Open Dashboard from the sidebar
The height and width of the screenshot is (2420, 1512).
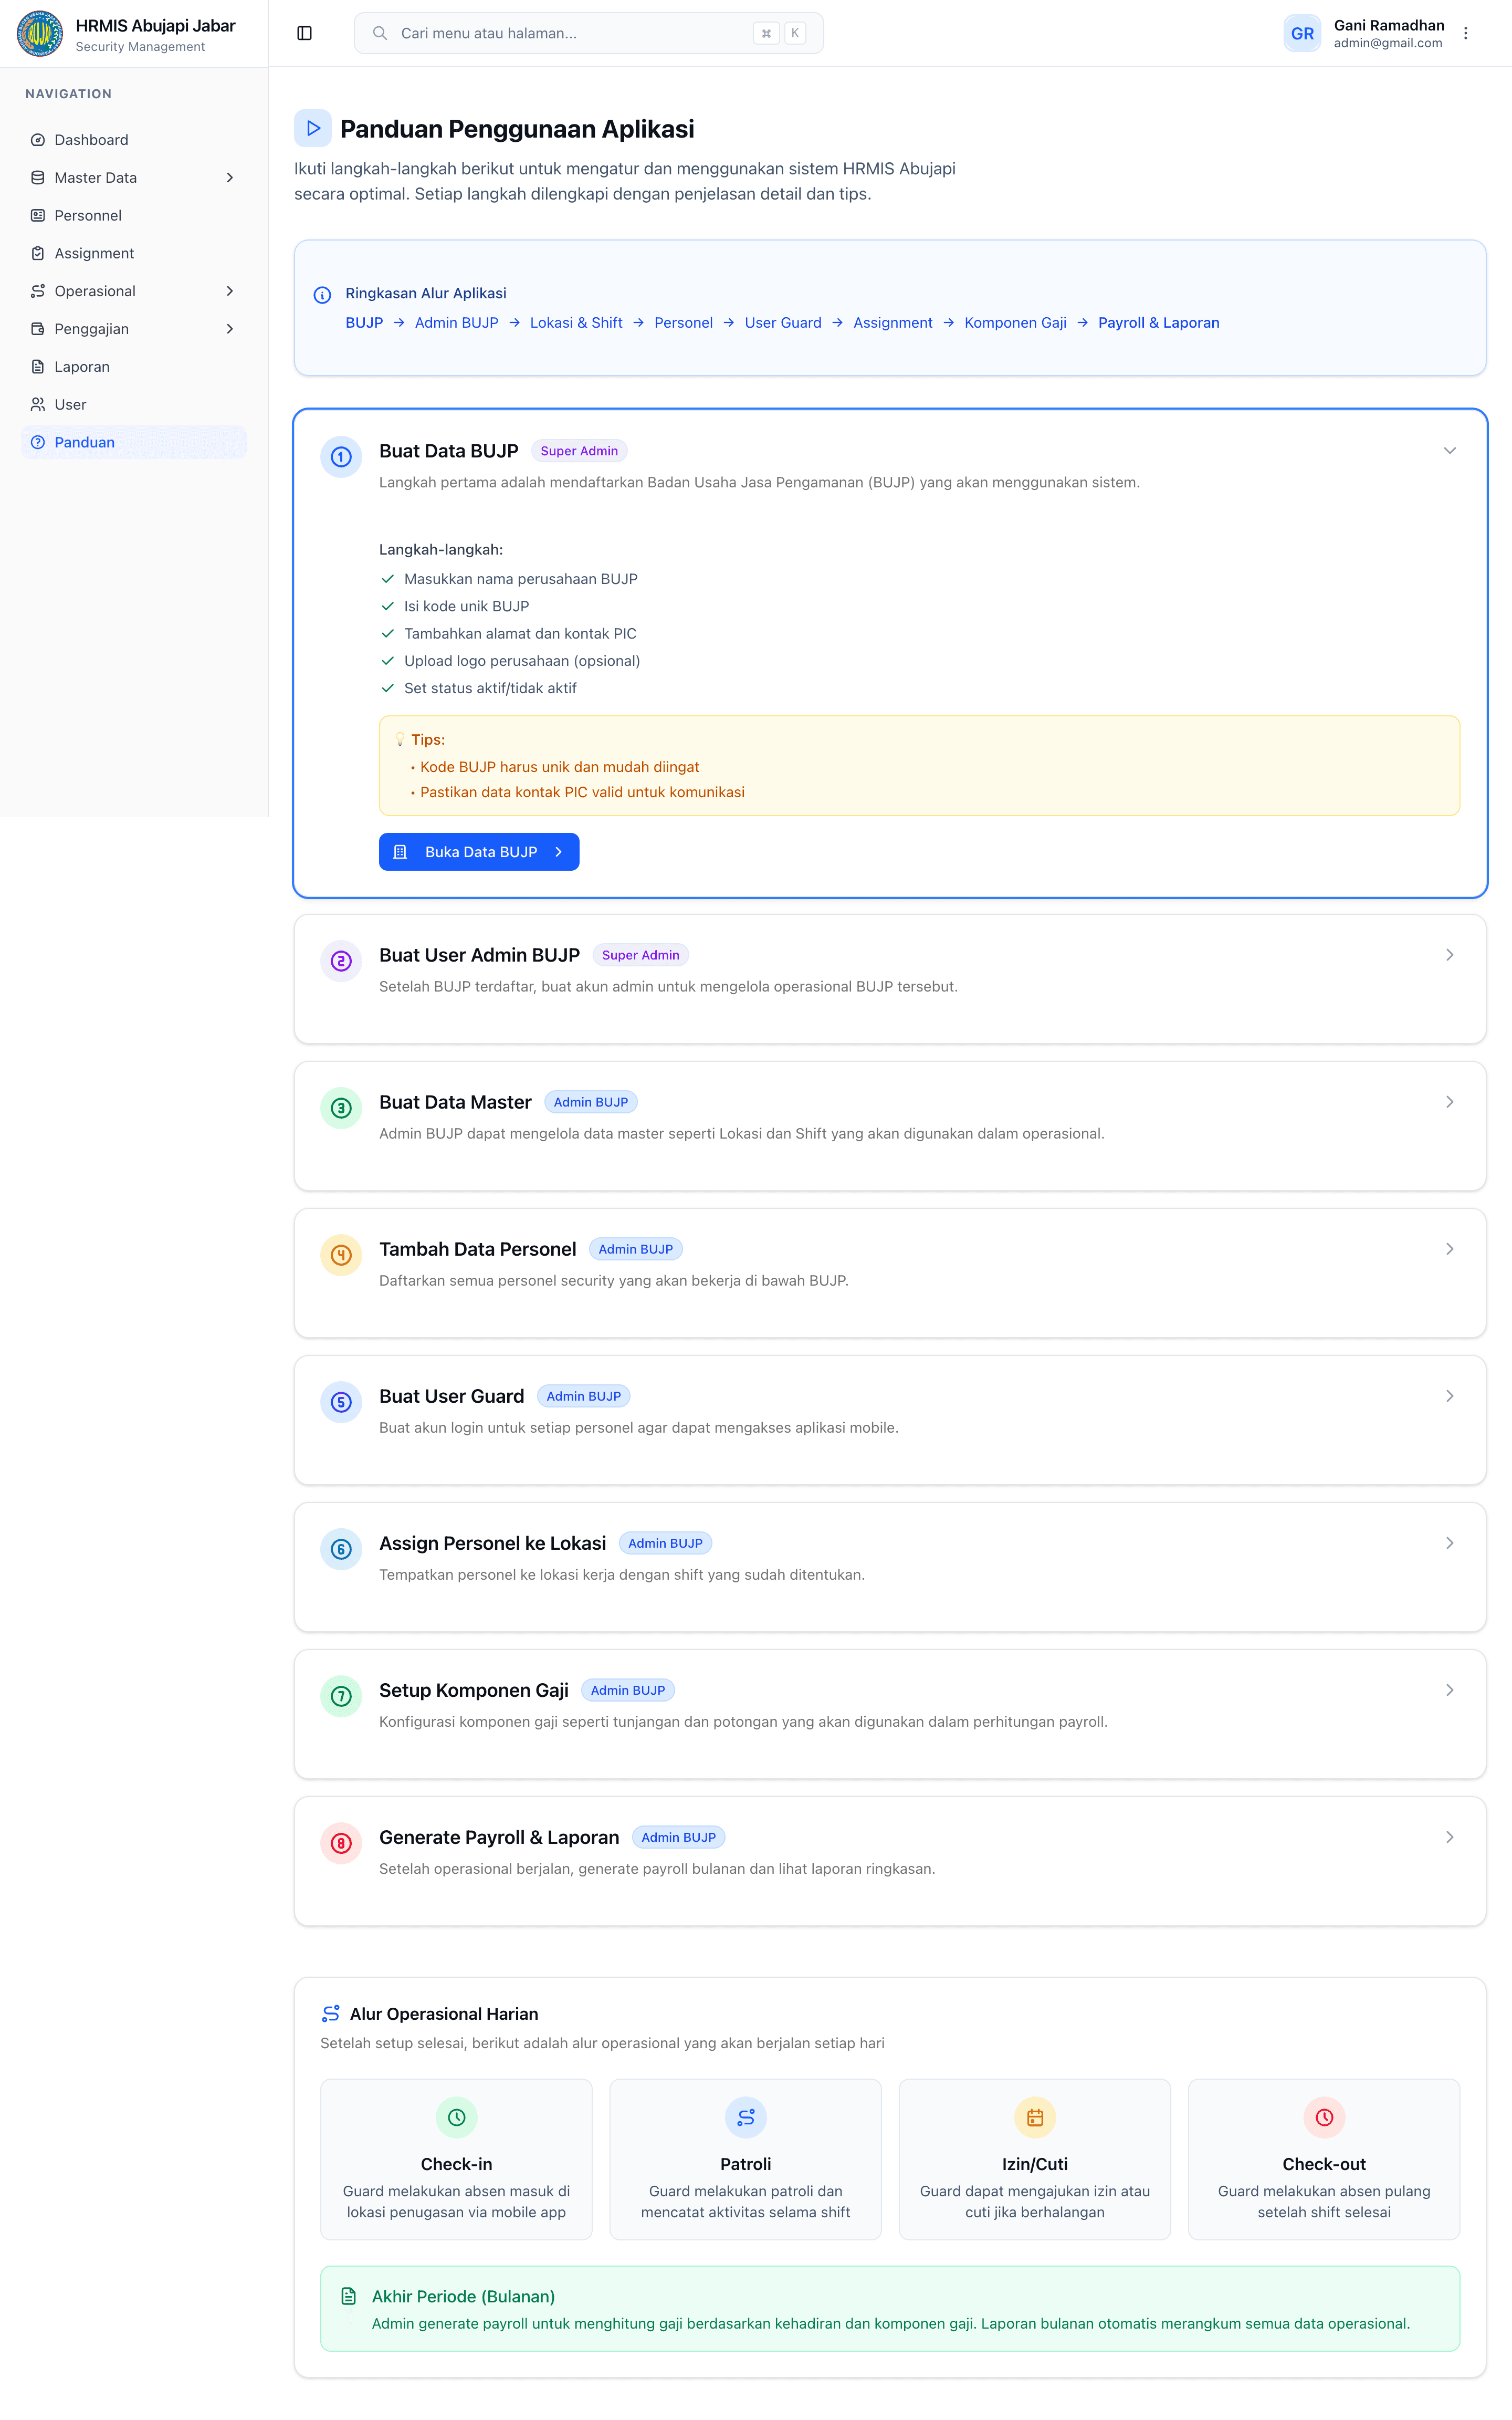click(x=91, y=140)
